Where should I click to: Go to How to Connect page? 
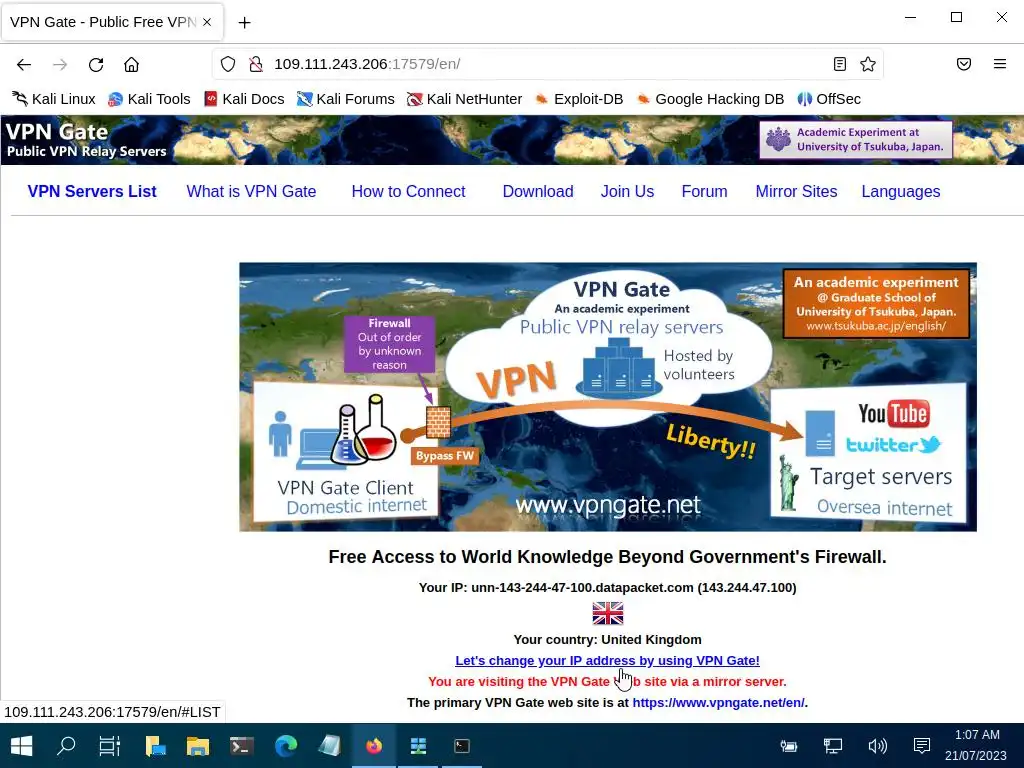[x=408, y=191]
